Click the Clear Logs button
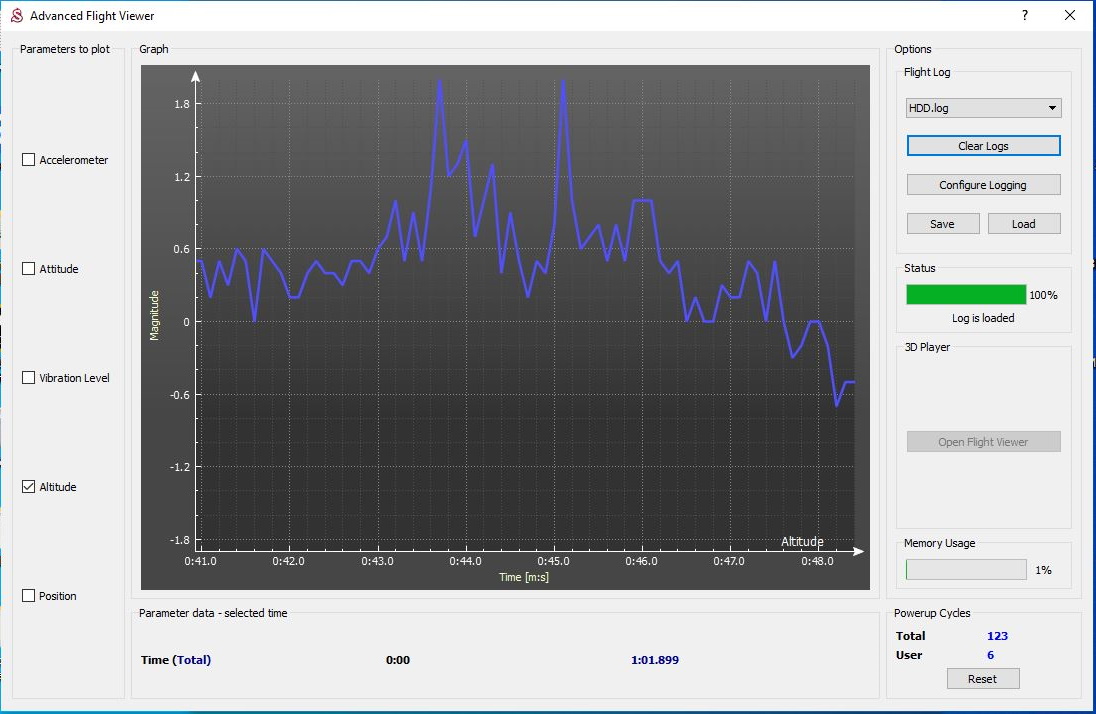 point(983,146)
